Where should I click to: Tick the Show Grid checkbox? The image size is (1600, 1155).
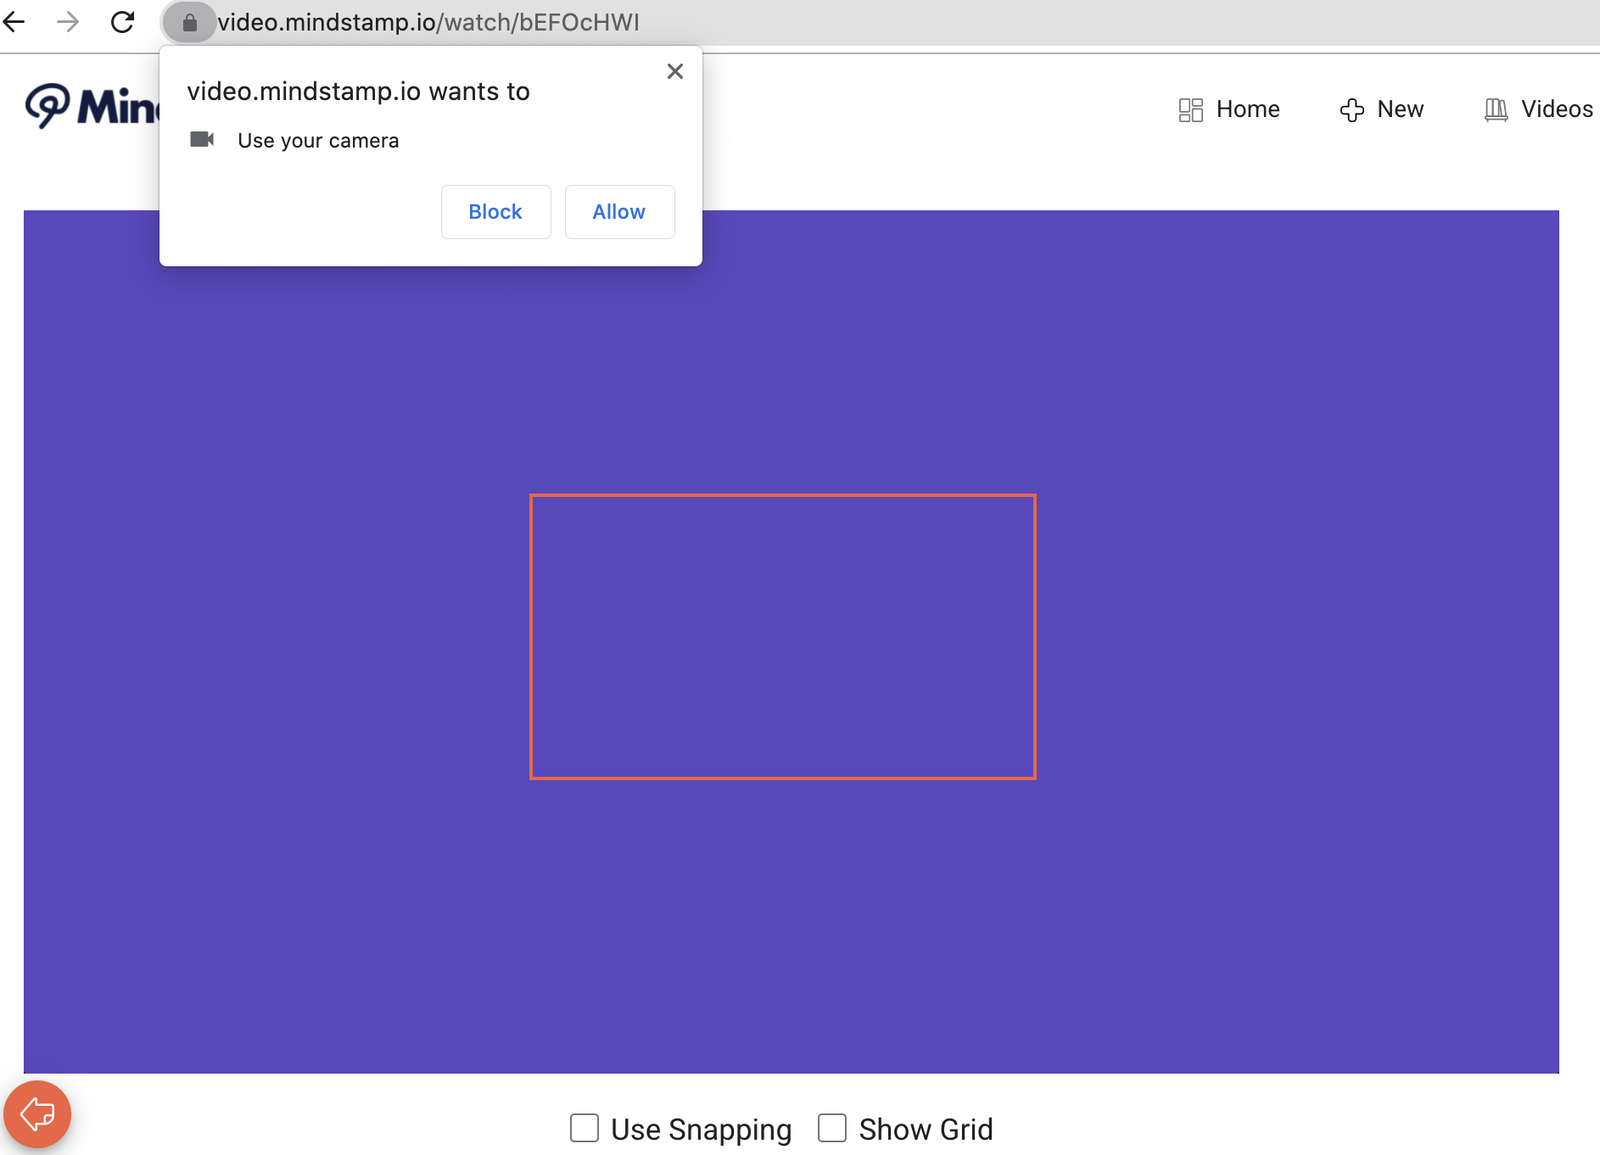coord(832,1128)
